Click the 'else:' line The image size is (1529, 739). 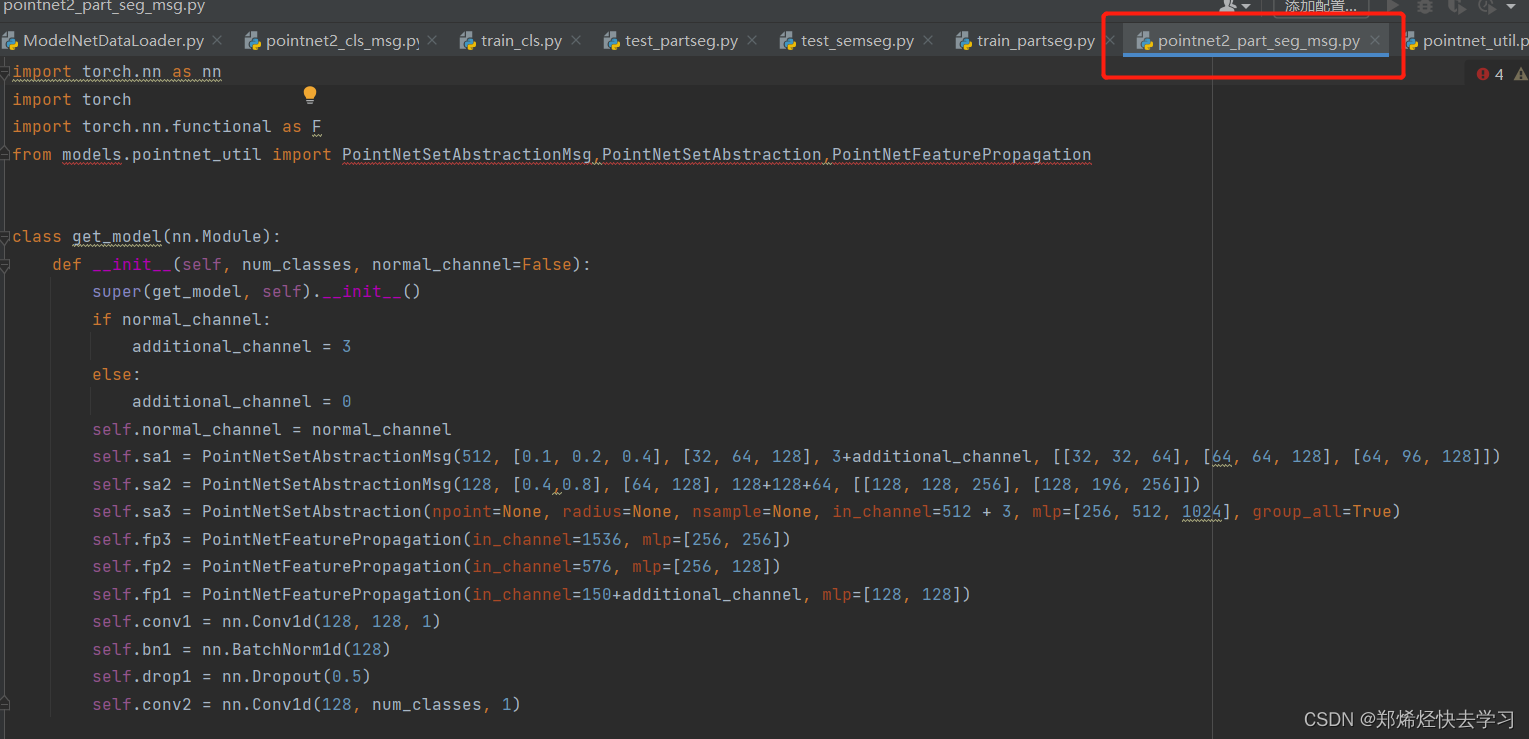117,375
